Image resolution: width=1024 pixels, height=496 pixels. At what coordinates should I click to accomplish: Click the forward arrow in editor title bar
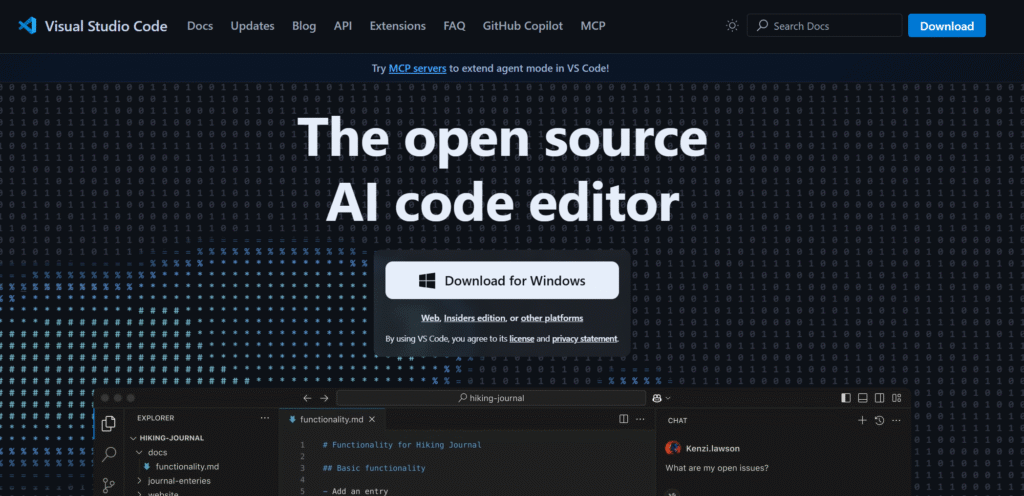[x=325, y=398]
